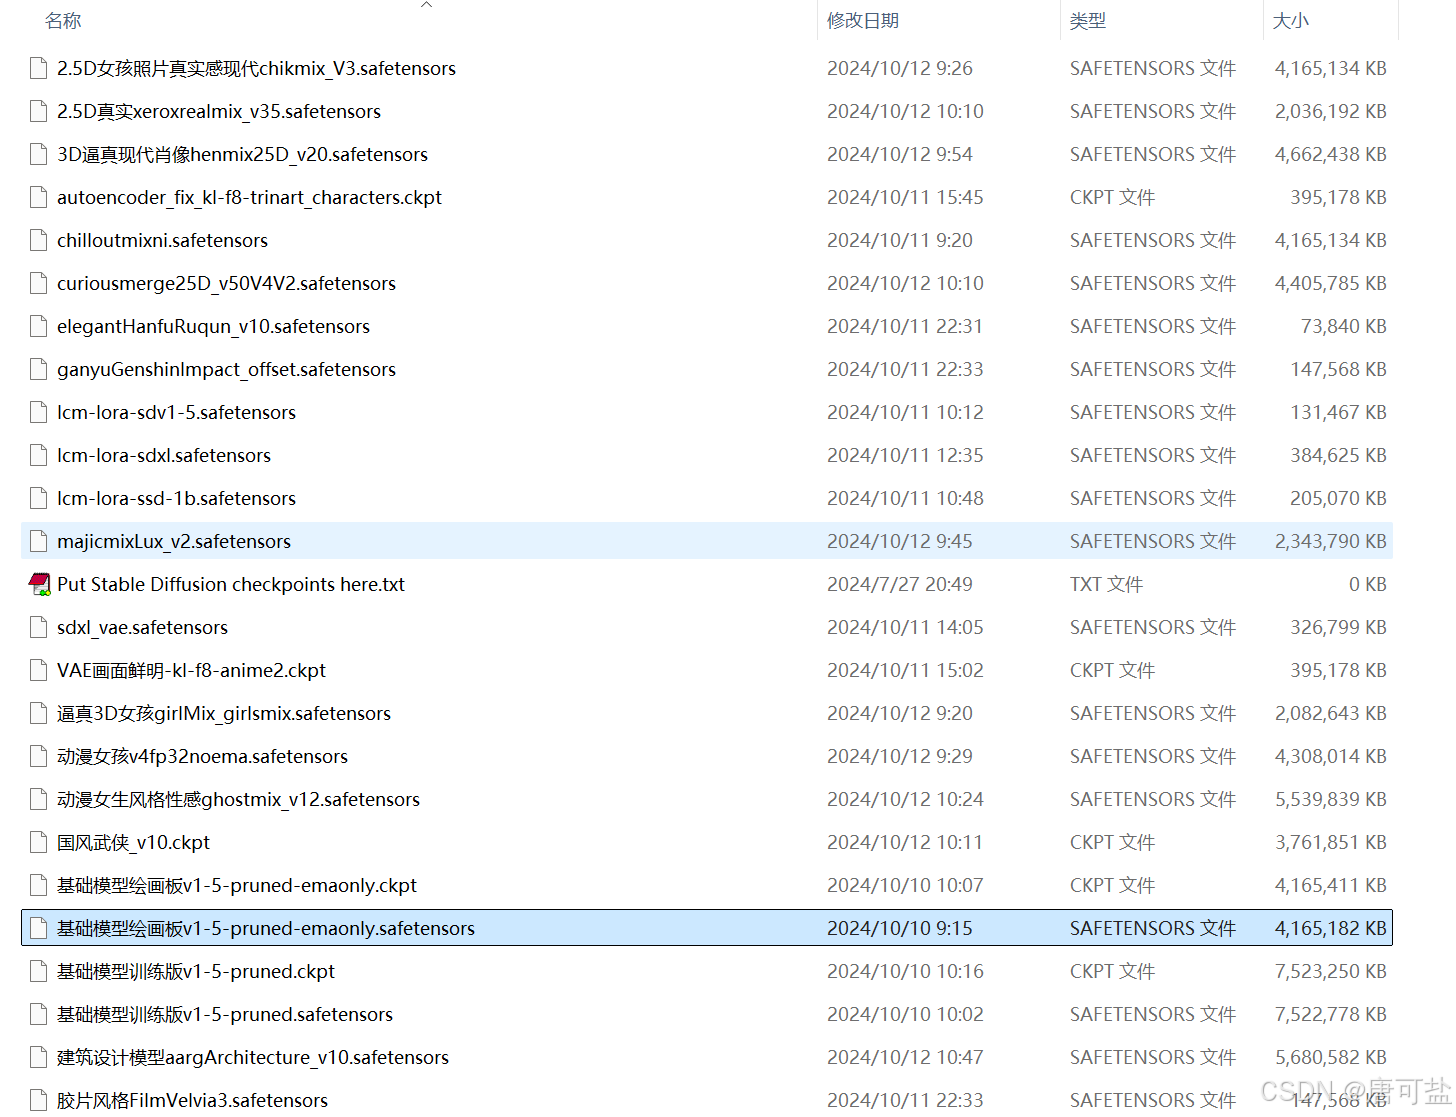Click the size value 0 KB
The width and height of the screenshot is (1456, 1117).
click(x=1367, y=584)
